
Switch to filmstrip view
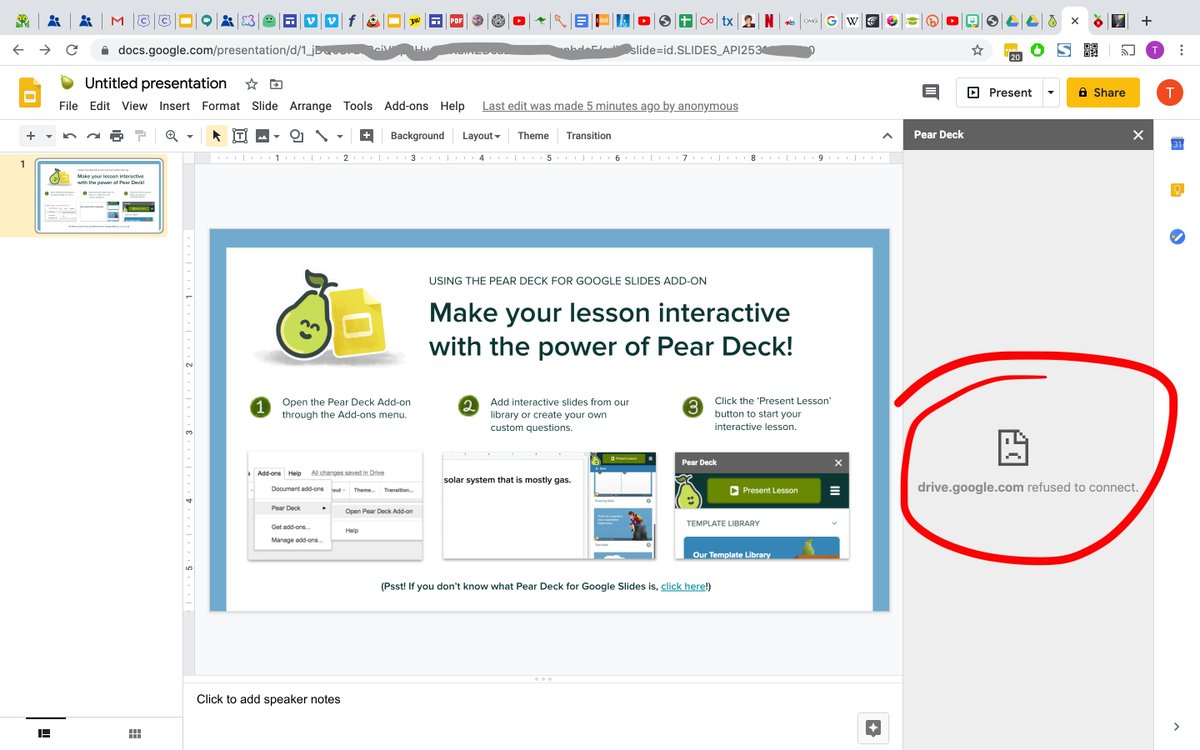(x=44, y=733)
